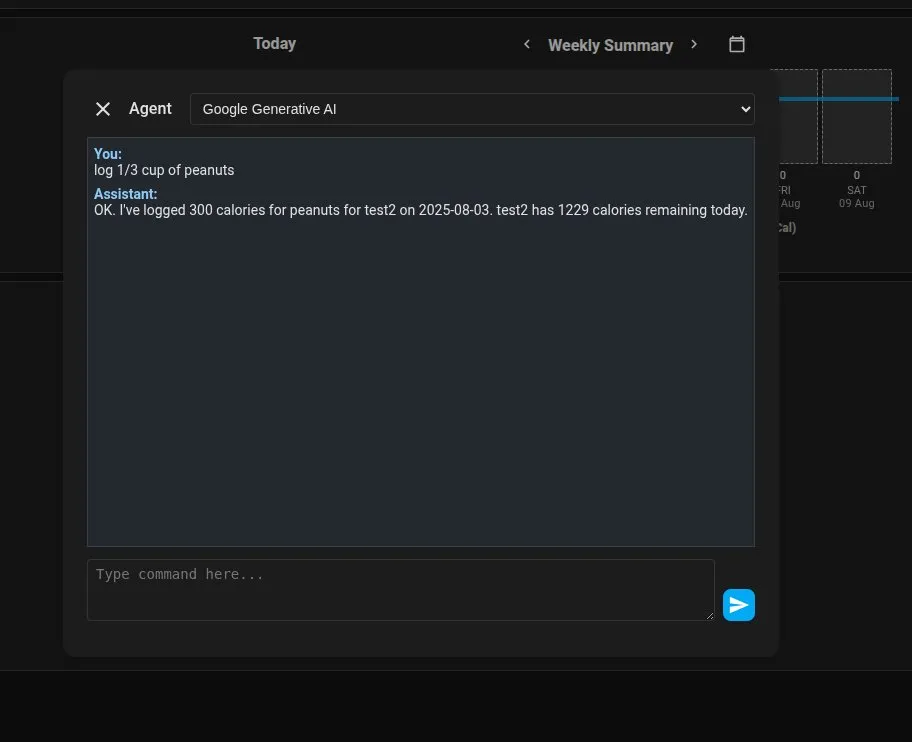912x742 pixels.
Task: Click the assistant's logged 300 calories reply
Action: (421, 210)
